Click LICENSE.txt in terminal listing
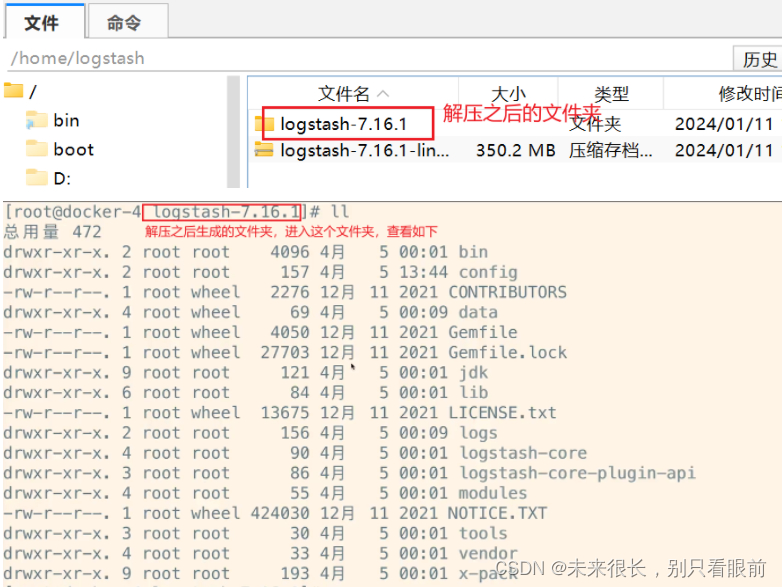This screenshot has height=587, width=782. click(x=502, y=413)
